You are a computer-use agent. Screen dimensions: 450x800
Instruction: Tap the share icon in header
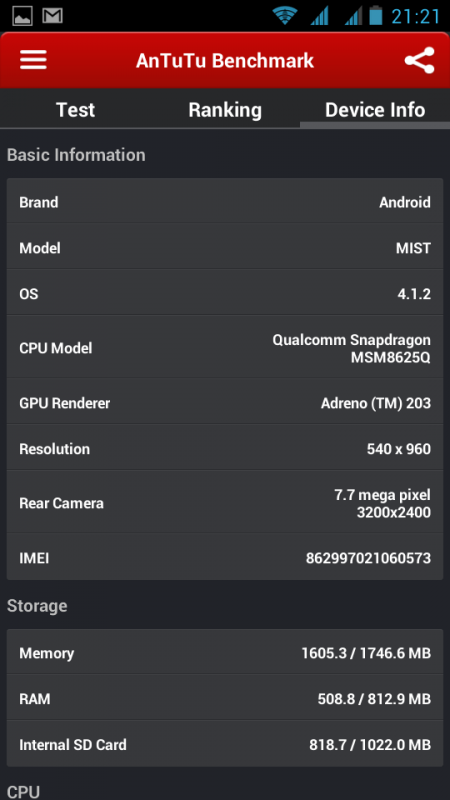(419, 60)
